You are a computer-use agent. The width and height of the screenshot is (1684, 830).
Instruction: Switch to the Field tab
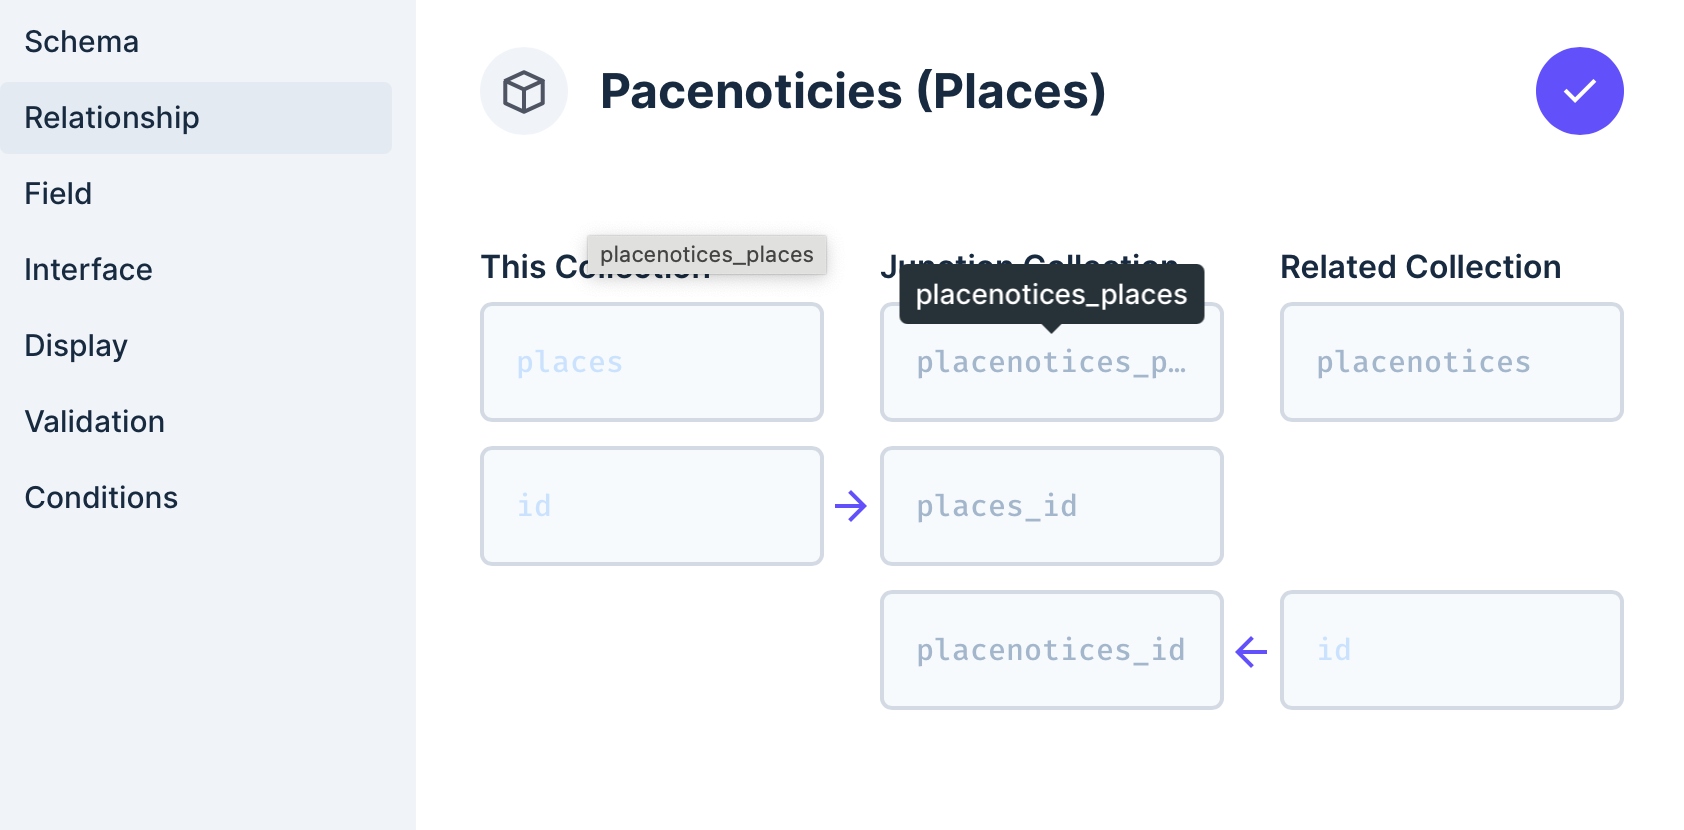click(57, 193)
